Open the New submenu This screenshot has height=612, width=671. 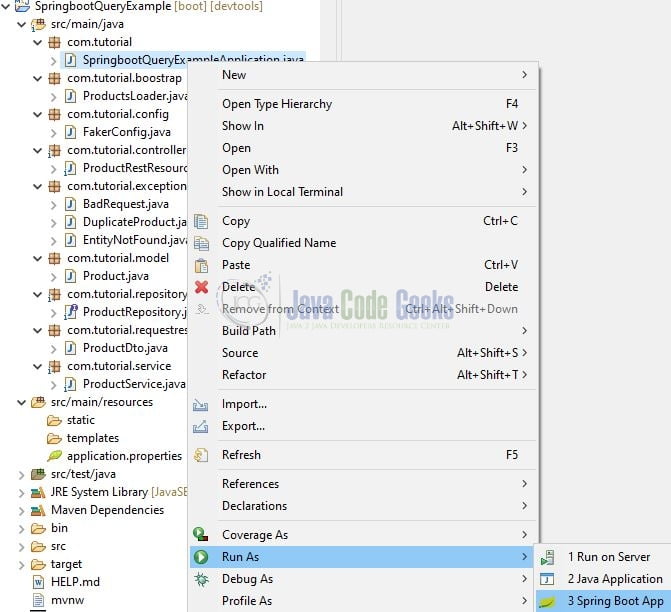coord(364,75)
